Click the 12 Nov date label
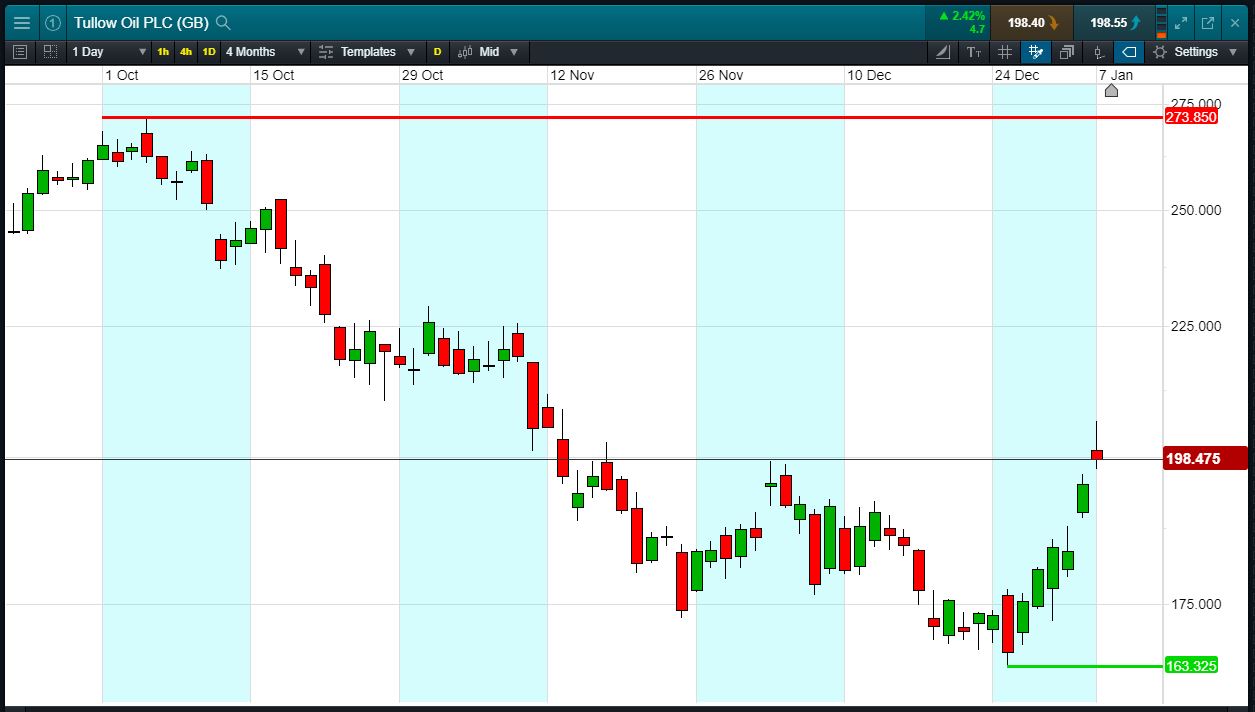Viewport: 1255px width, 712px height. pos(572,75)
